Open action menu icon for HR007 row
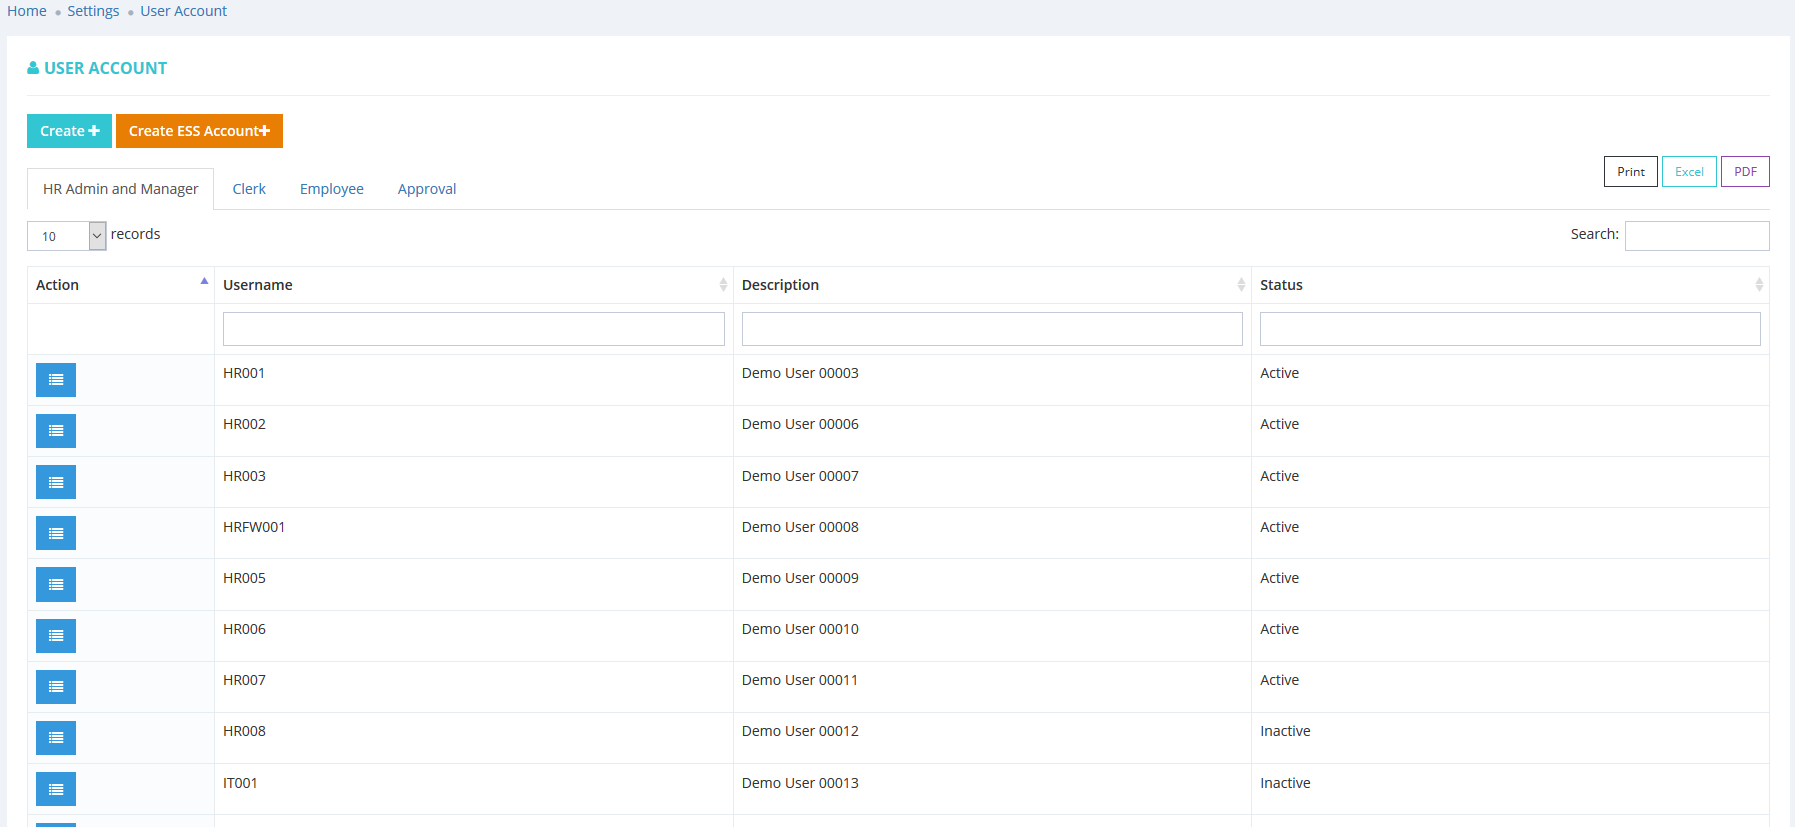The height and width of the screenshot is (828, 1795). [x=56, y=687]
